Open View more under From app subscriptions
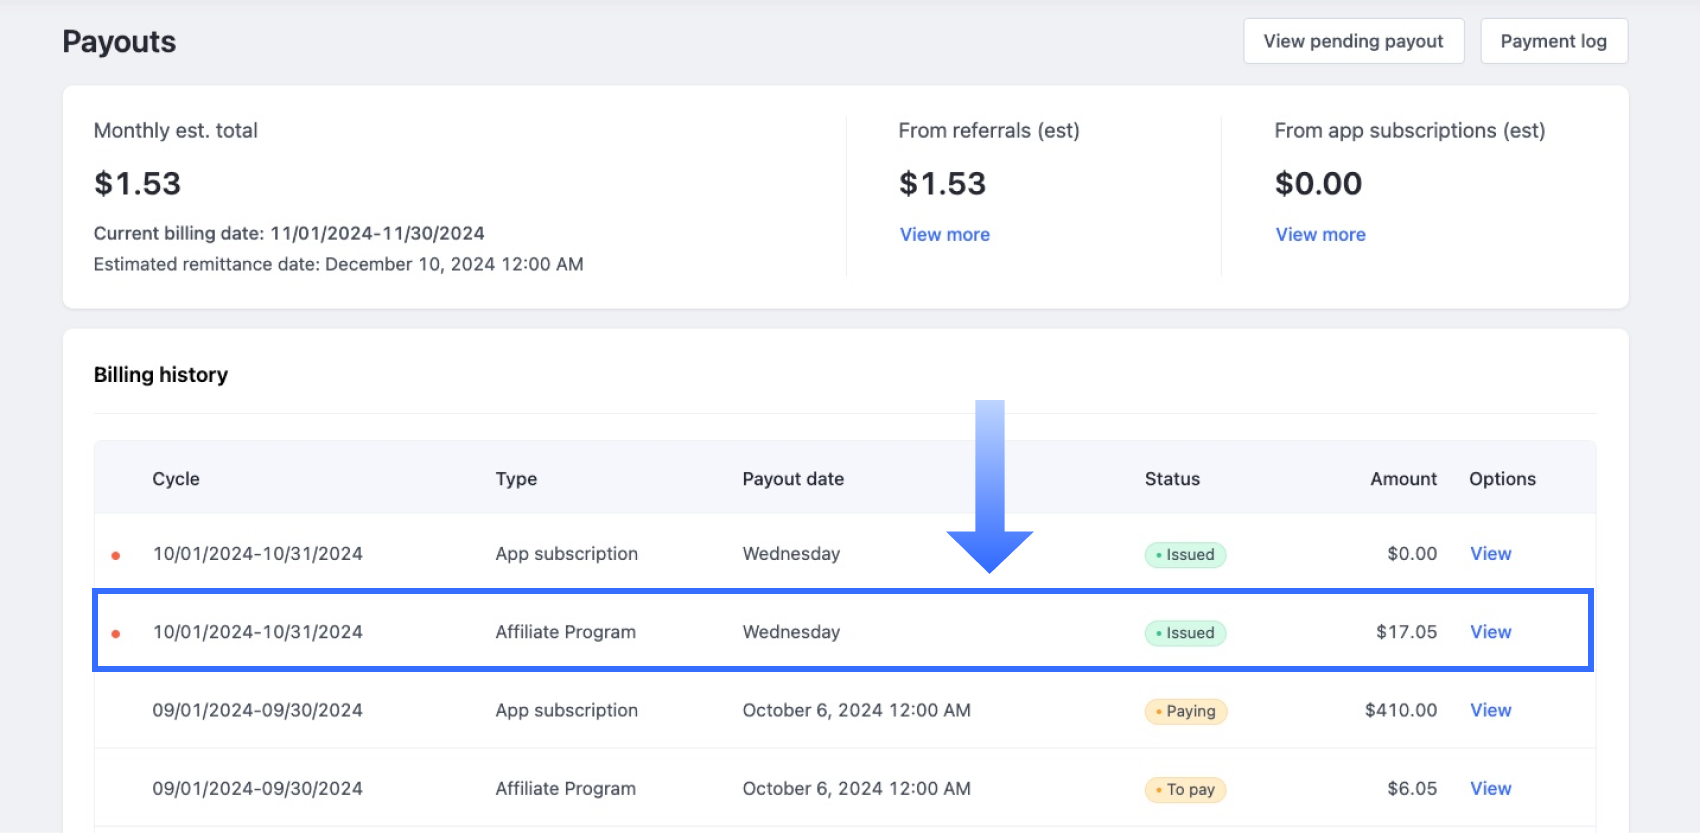Screen dimensions: 1700x833 (1320, 234)
